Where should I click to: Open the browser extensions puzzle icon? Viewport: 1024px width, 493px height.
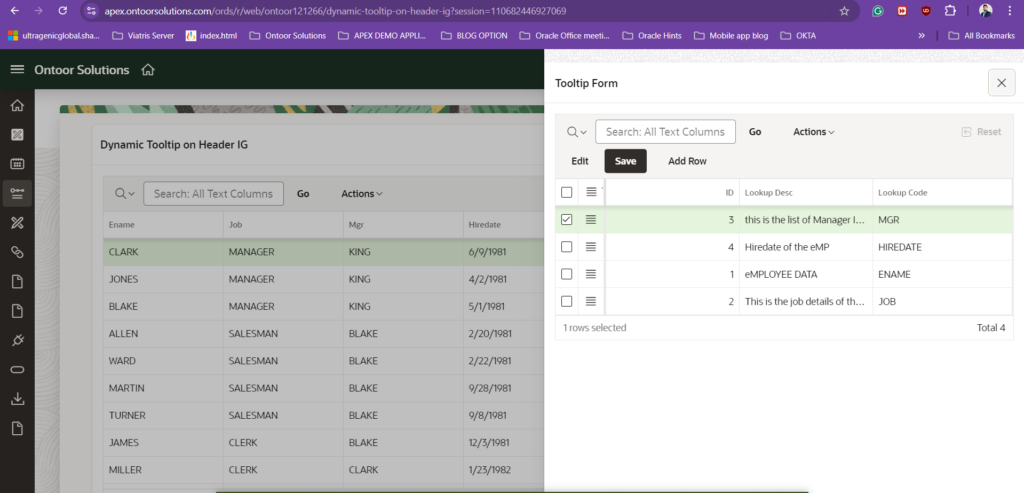click(950, 11)
